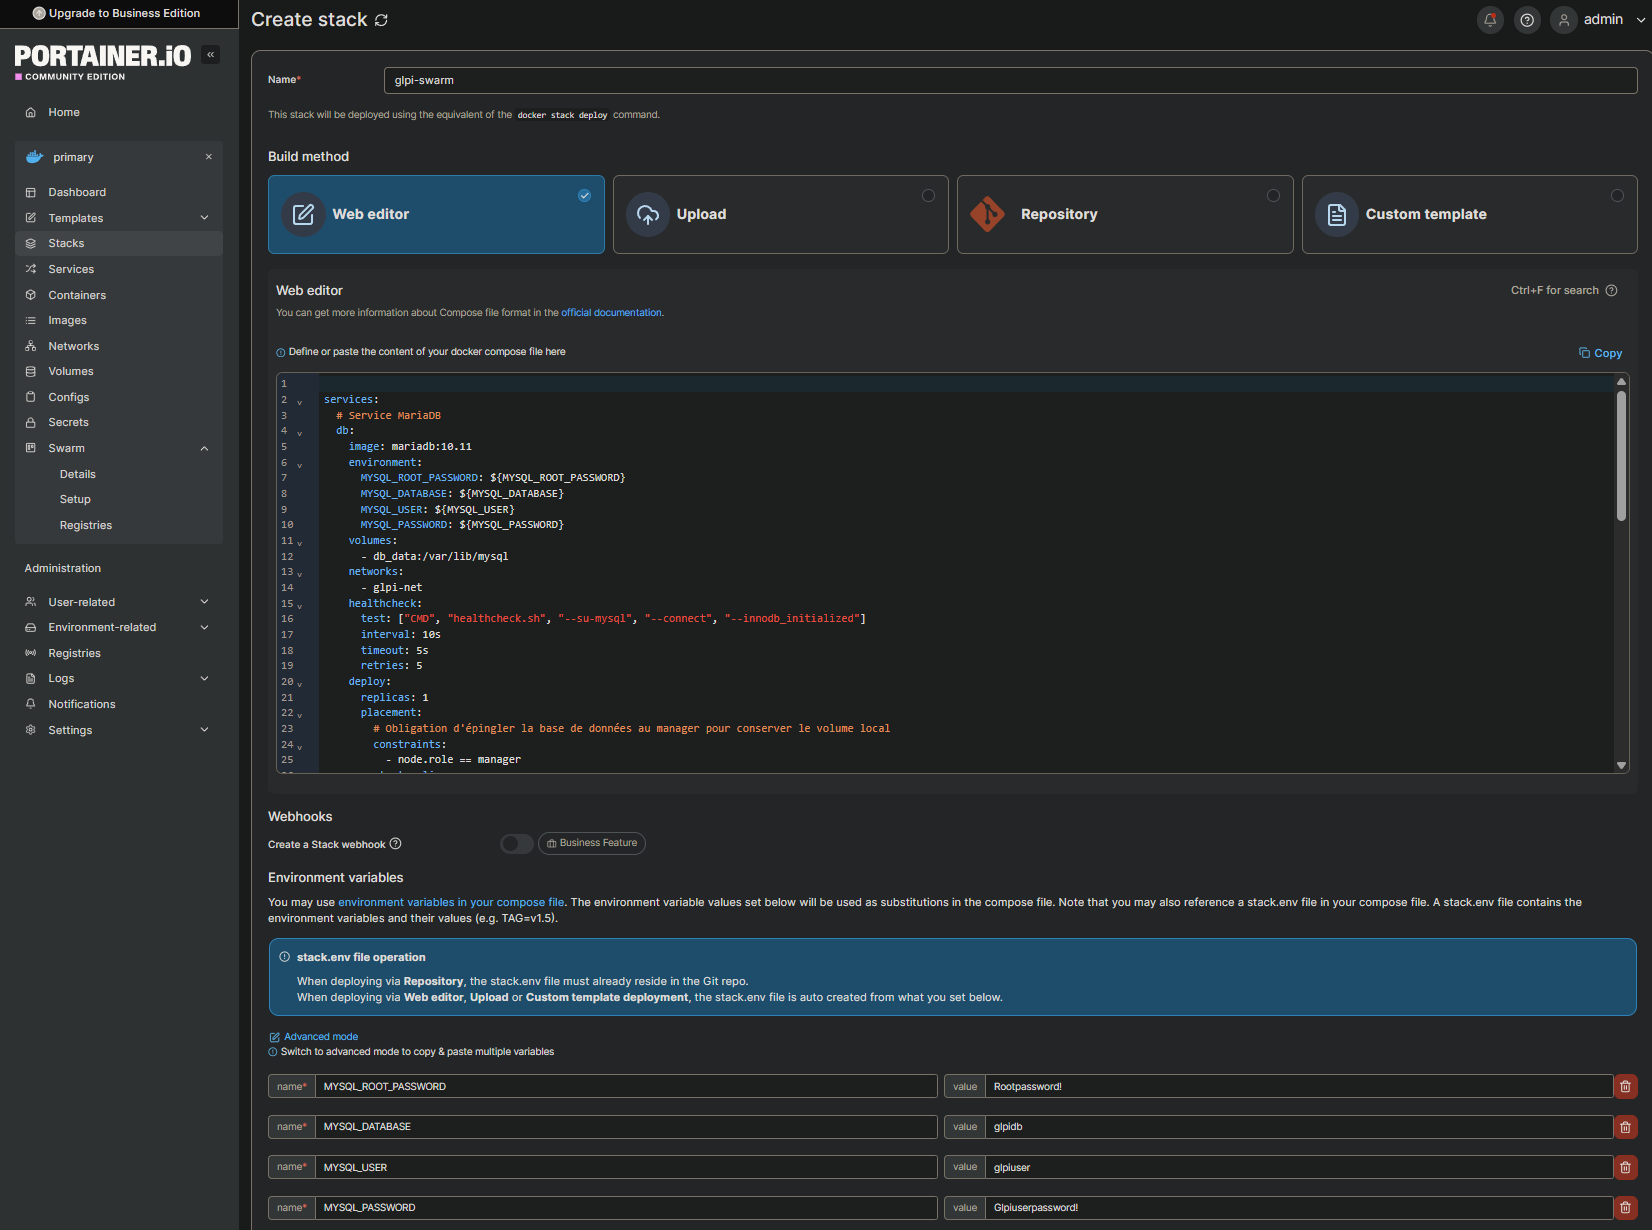Click the stack webhook help tooltip icon
The image size is (1652, 1230).
[395, 844]
